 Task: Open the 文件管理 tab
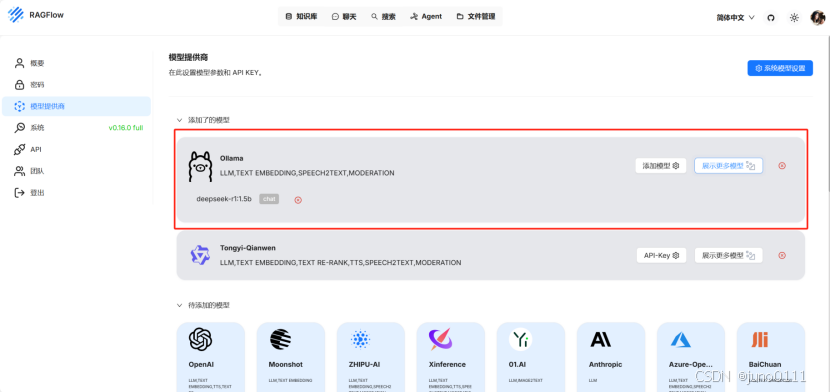(476, 16)
